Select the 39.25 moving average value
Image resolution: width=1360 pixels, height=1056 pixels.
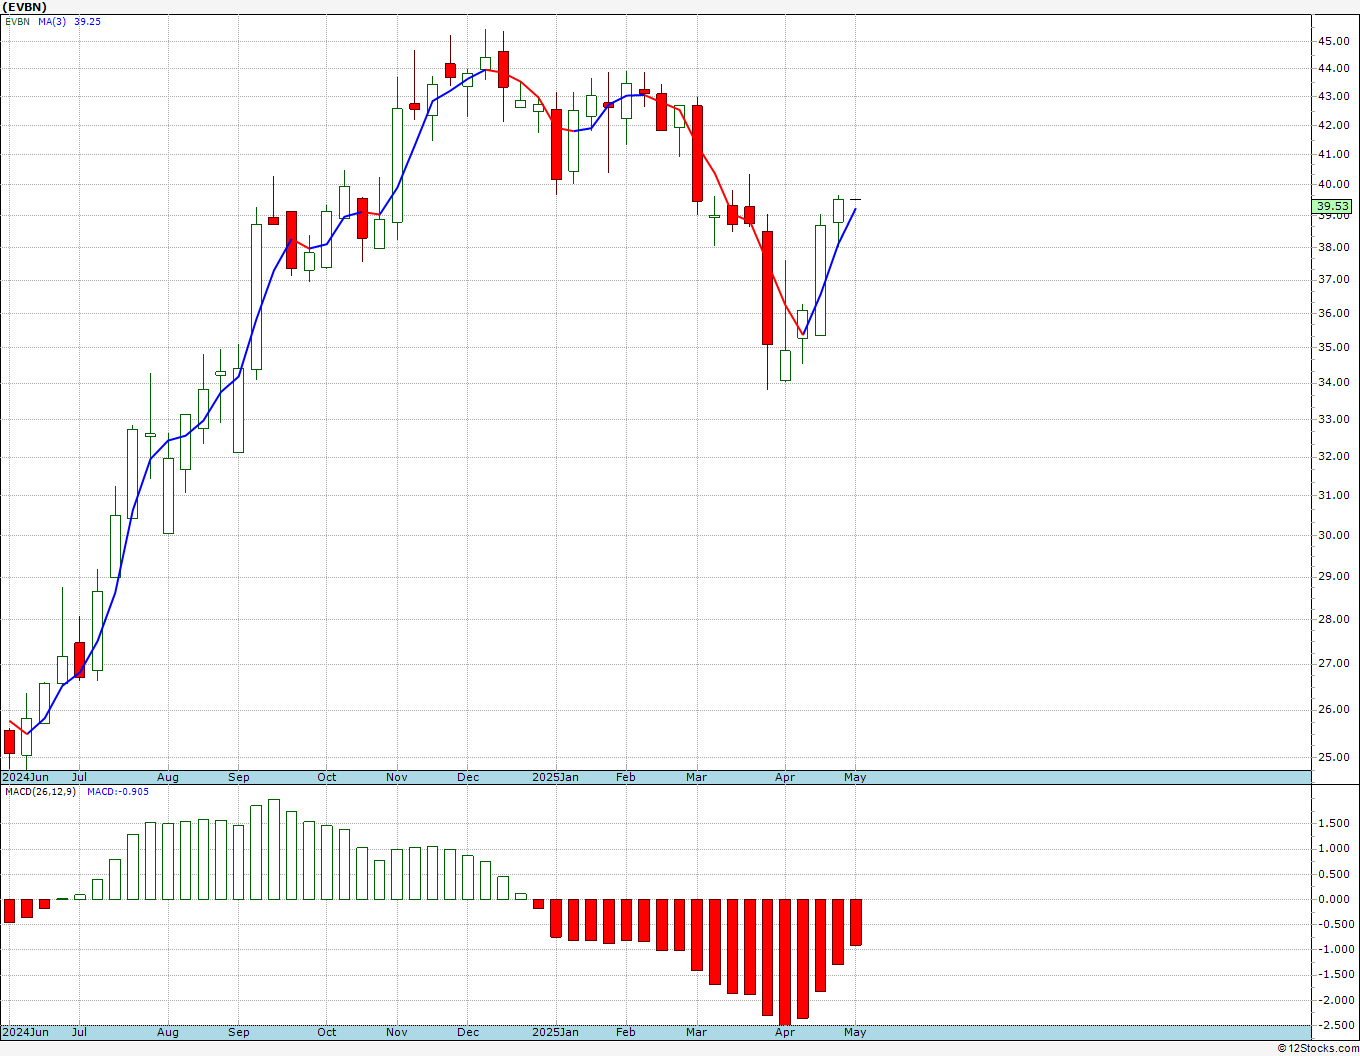(x=87, y=21)
